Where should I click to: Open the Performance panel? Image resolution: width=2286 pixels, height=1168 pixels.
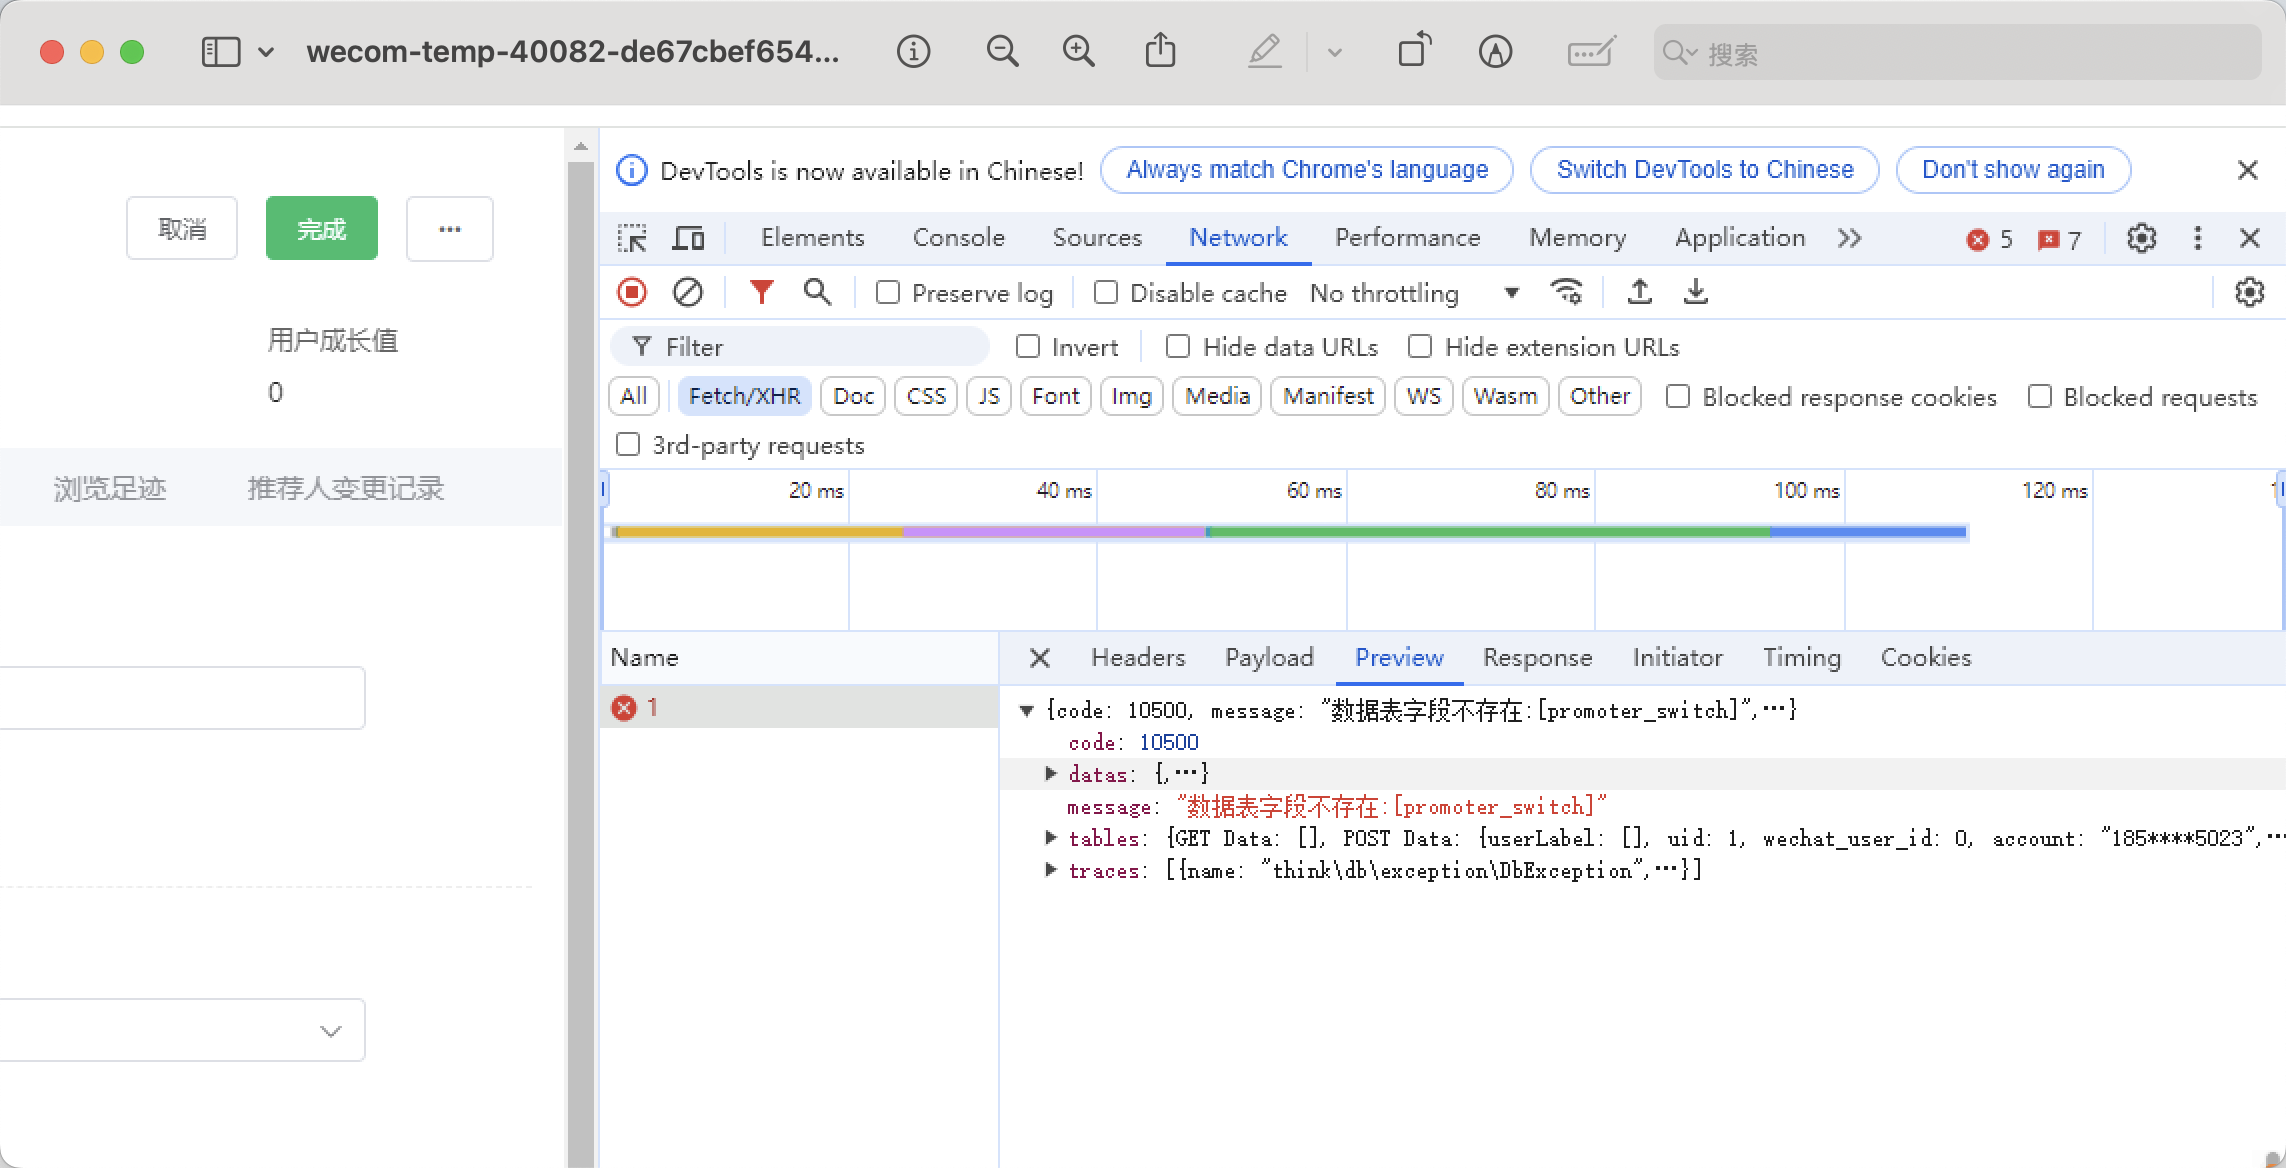point(1407,238)
